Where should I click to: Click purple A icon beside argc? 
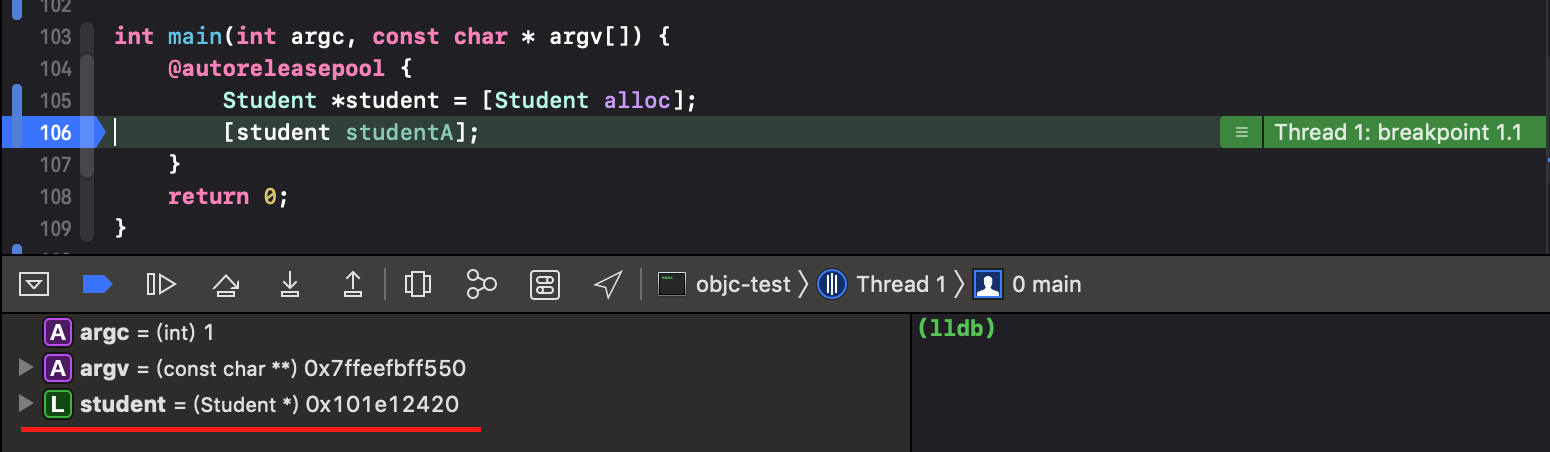(58, 333)
